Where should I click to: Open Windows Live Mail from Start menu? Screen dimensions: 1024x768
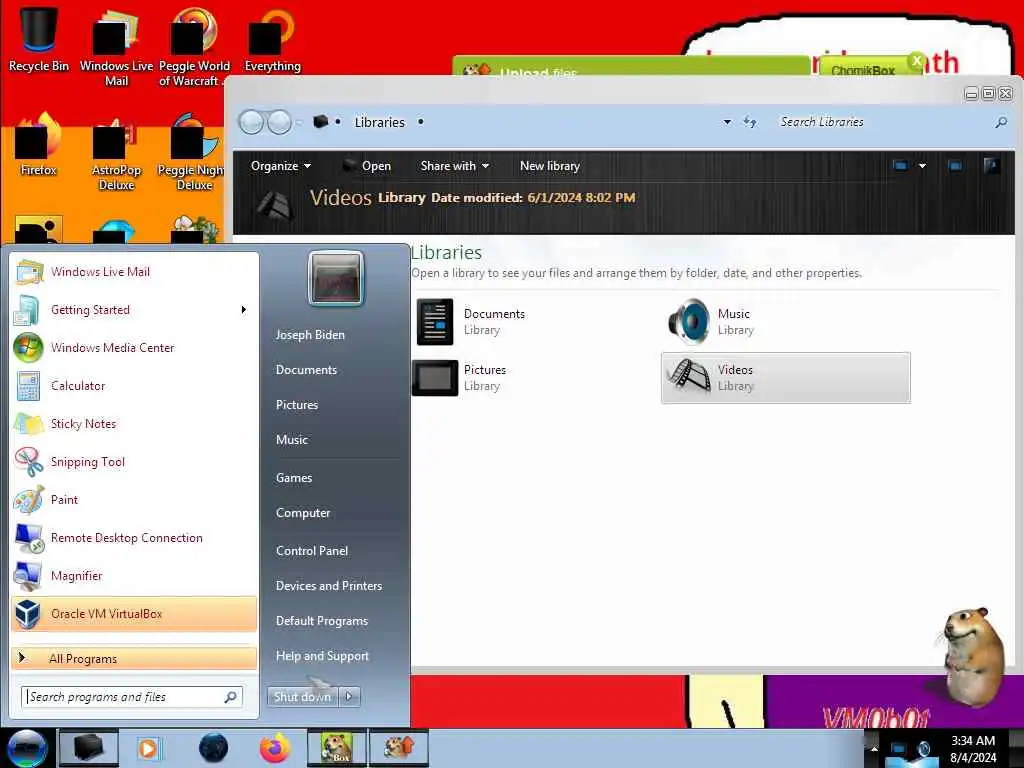134,272
